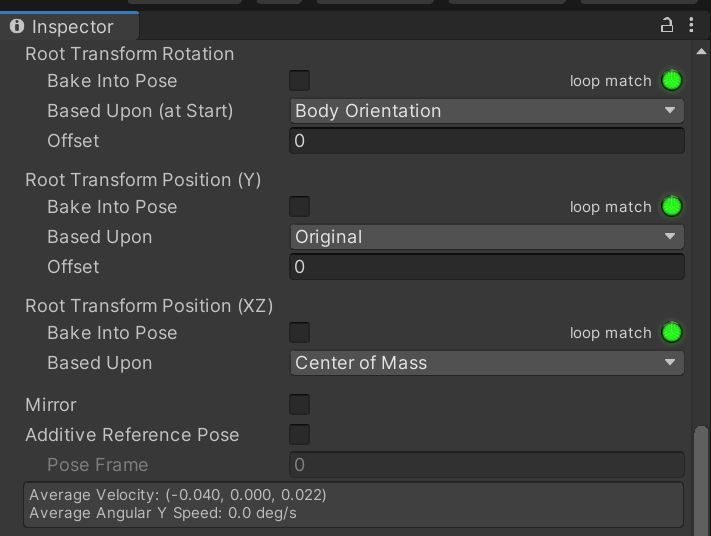Select the Inspector tab
Image resolution: width=711 pixels, height=536 pixels.
[69, 26]
